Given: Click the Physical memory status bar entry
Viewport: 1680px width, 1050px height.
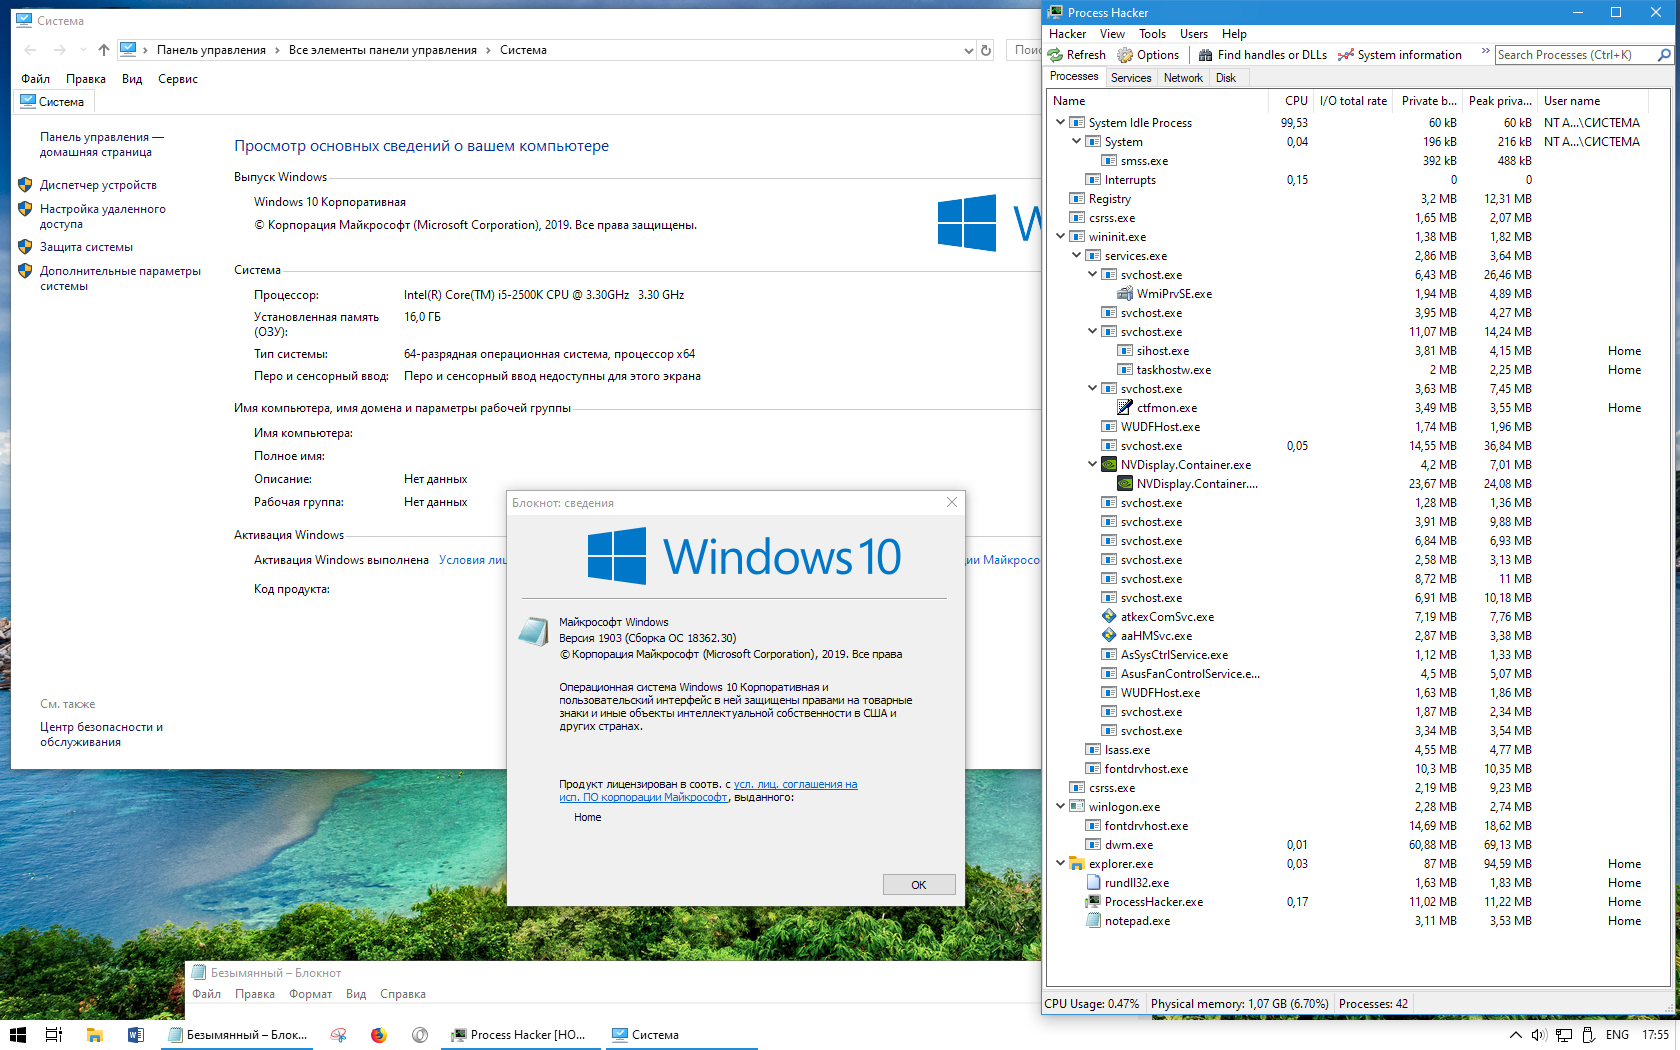Looking at the screenshot, I should click(1239, 1004).
